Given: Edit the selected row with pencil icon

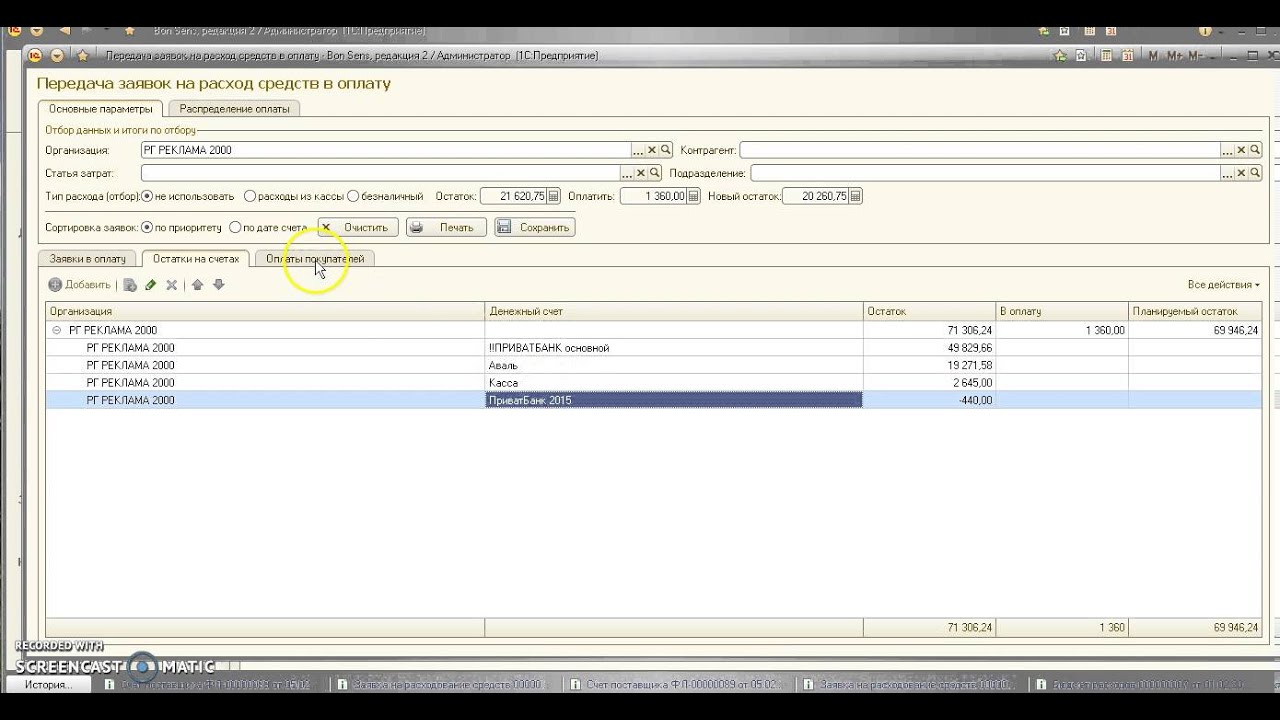Looking at the screenshot, I should coord(150,285).
